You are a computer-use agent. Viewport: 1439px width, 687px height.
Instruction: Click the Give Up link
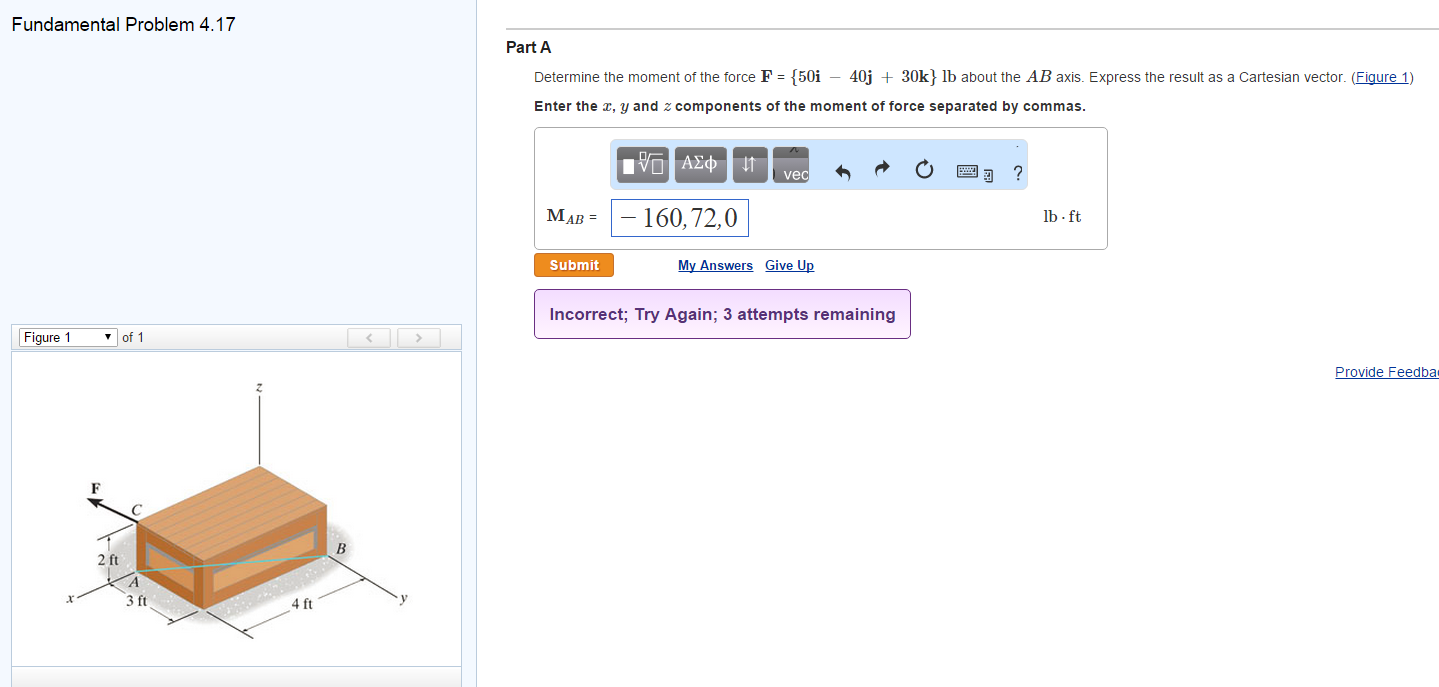coord(789,265)
